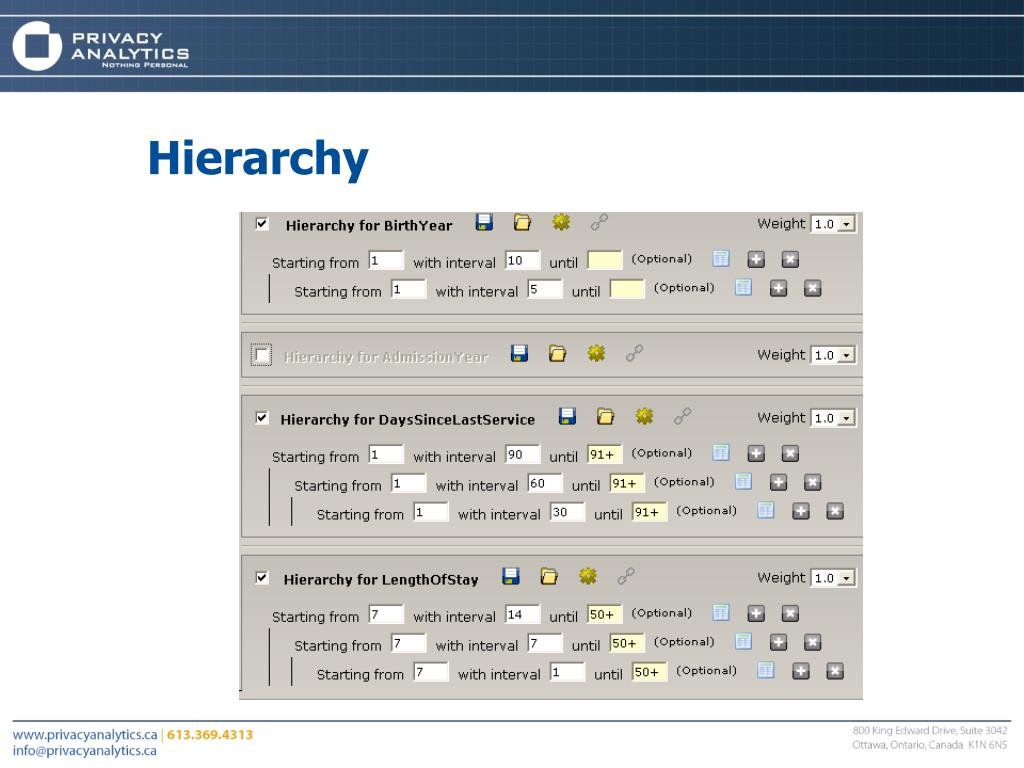Add level on BirthYear interval 10 row

click(x=756, y=259)
